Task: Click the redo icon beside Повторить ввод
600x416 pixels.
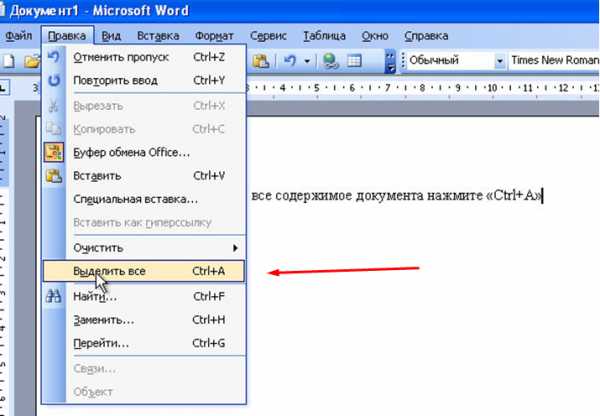Action: click(54, 80)
